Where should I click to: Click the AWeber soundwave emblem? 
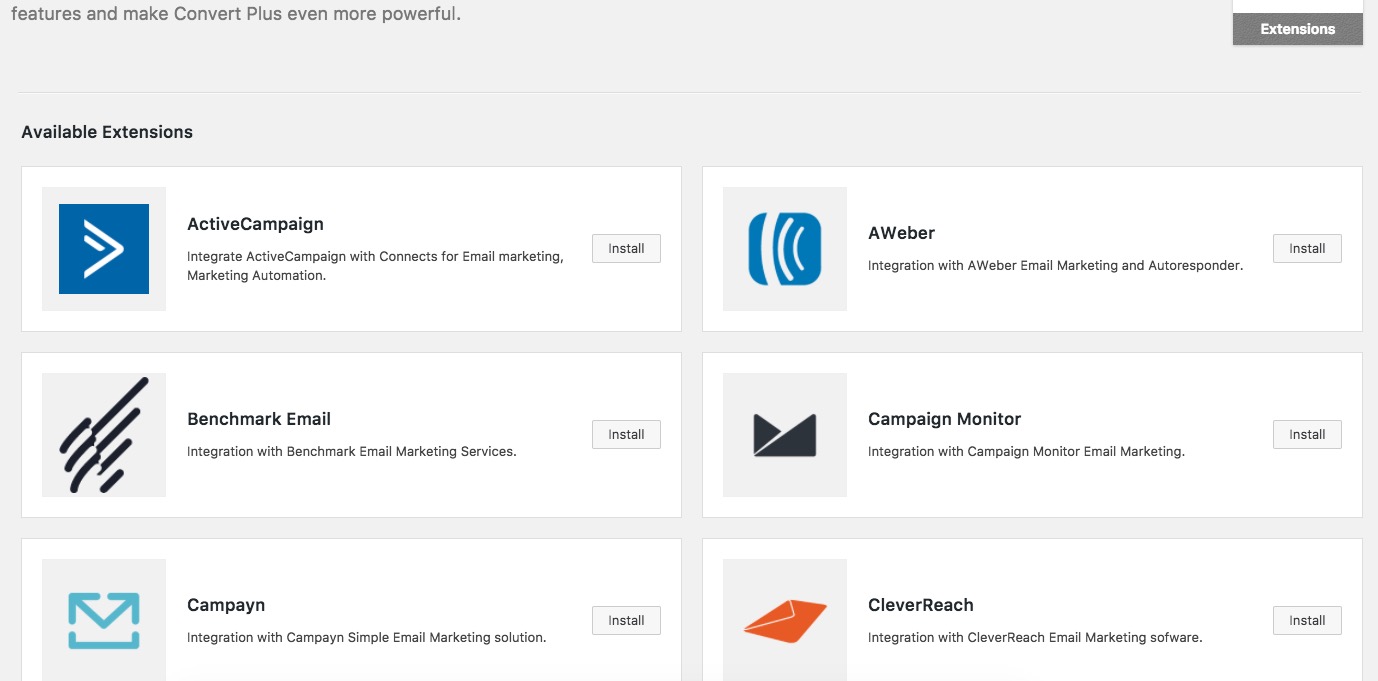click(x=784, y=248)
